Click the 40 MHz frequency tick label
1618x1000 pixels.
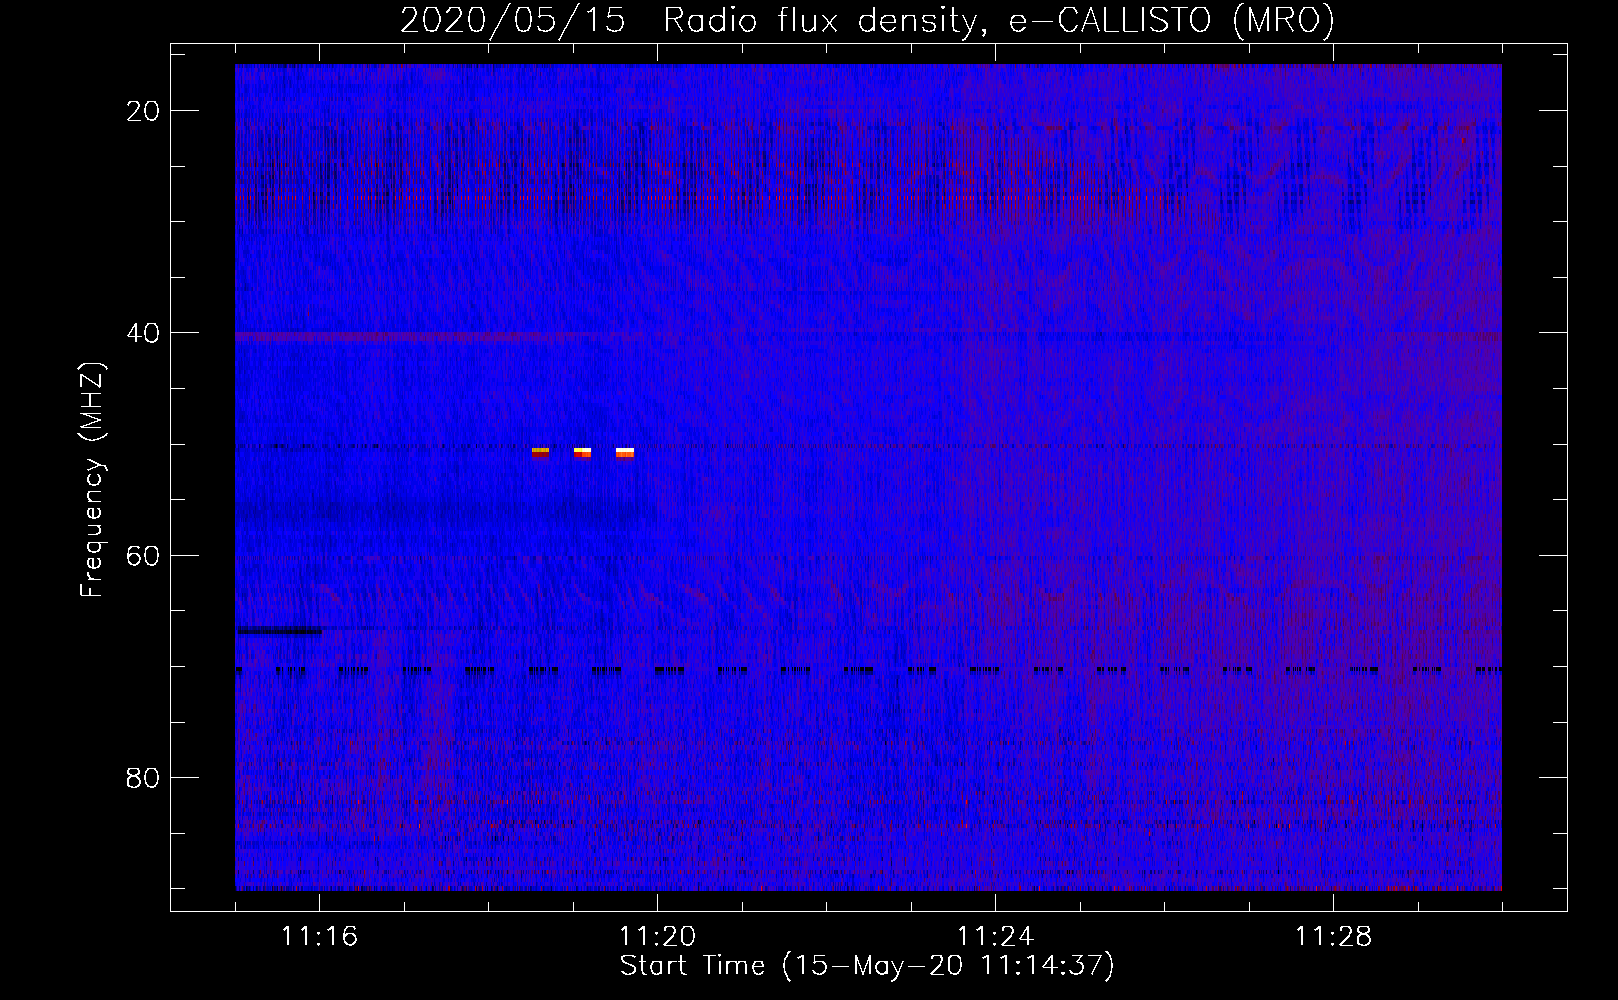[x=144, y=333]
